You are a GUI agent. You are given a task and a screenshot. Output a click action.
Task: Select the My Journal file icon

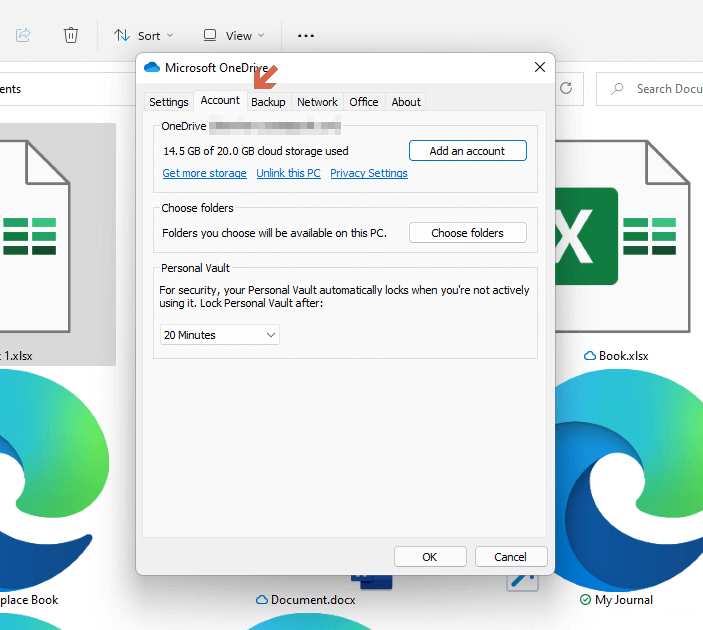coord(628,479)
